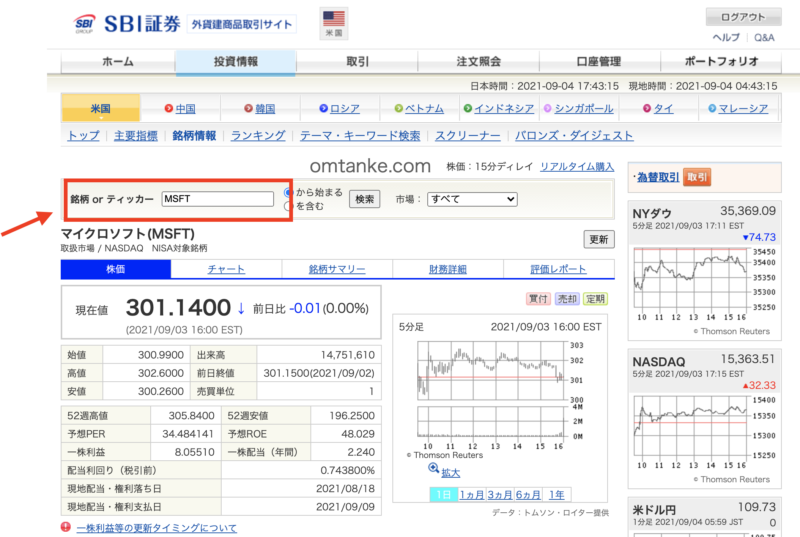Select the から始まる radio button
Image resolution: width=800 pixels, height=537 pixels.
pos(288,192)
